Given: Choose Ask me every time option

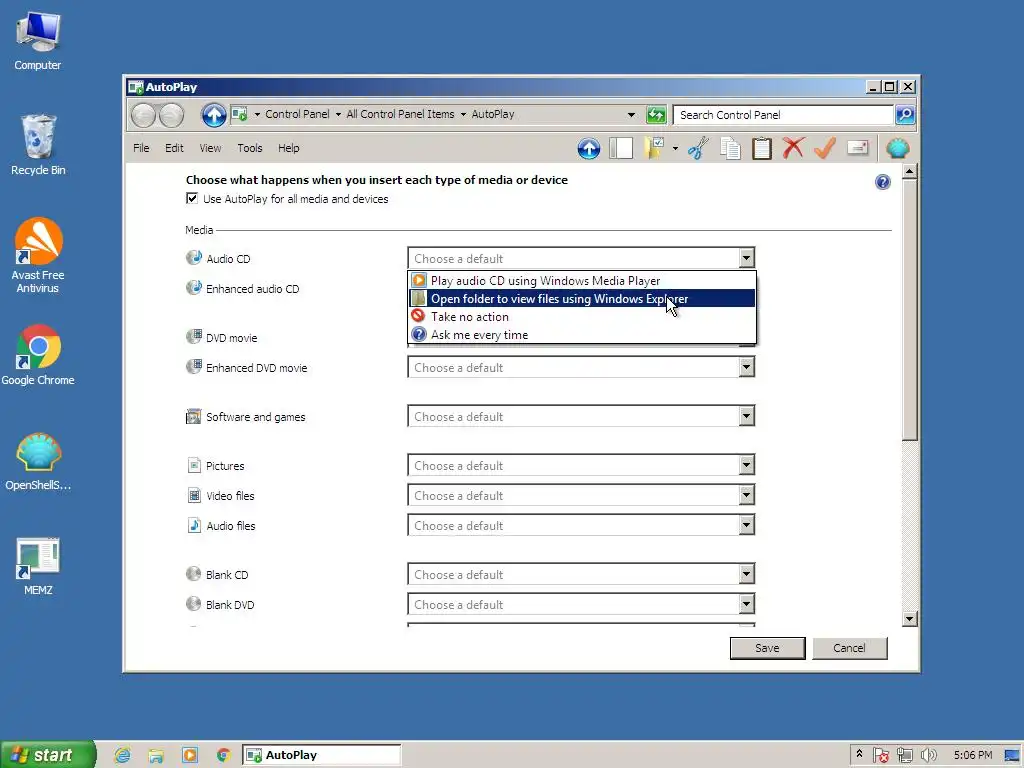Looking at the screenshot, I should (x=582, y=335).
